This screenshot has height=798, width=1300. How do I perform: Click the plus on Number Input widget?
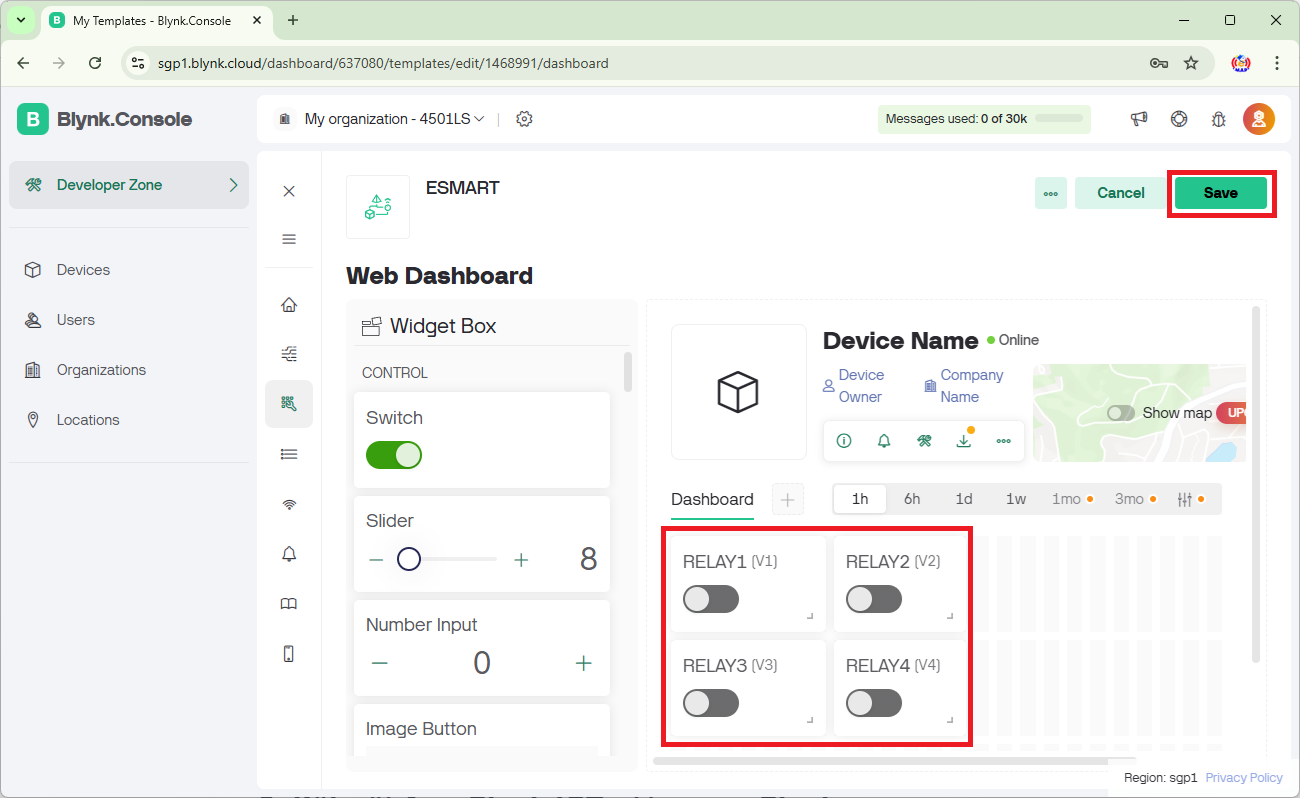584,663
